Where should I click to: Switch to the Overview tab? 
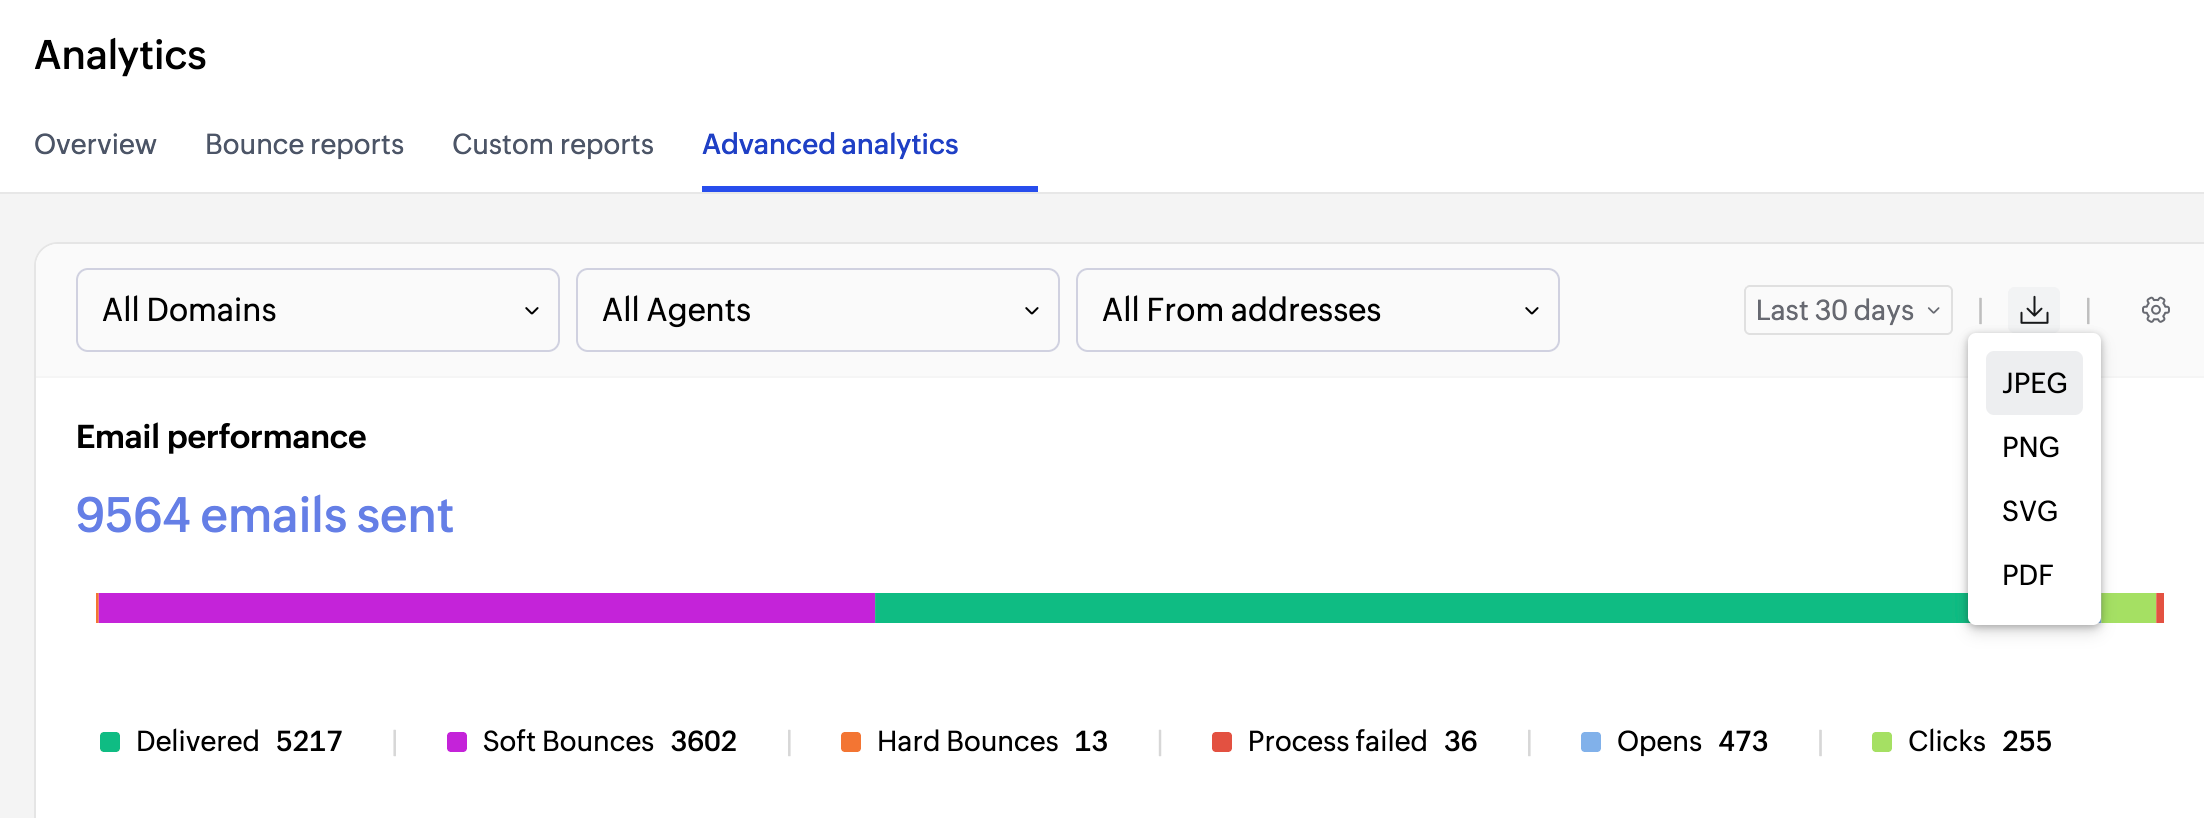click(x=95, y=144)
